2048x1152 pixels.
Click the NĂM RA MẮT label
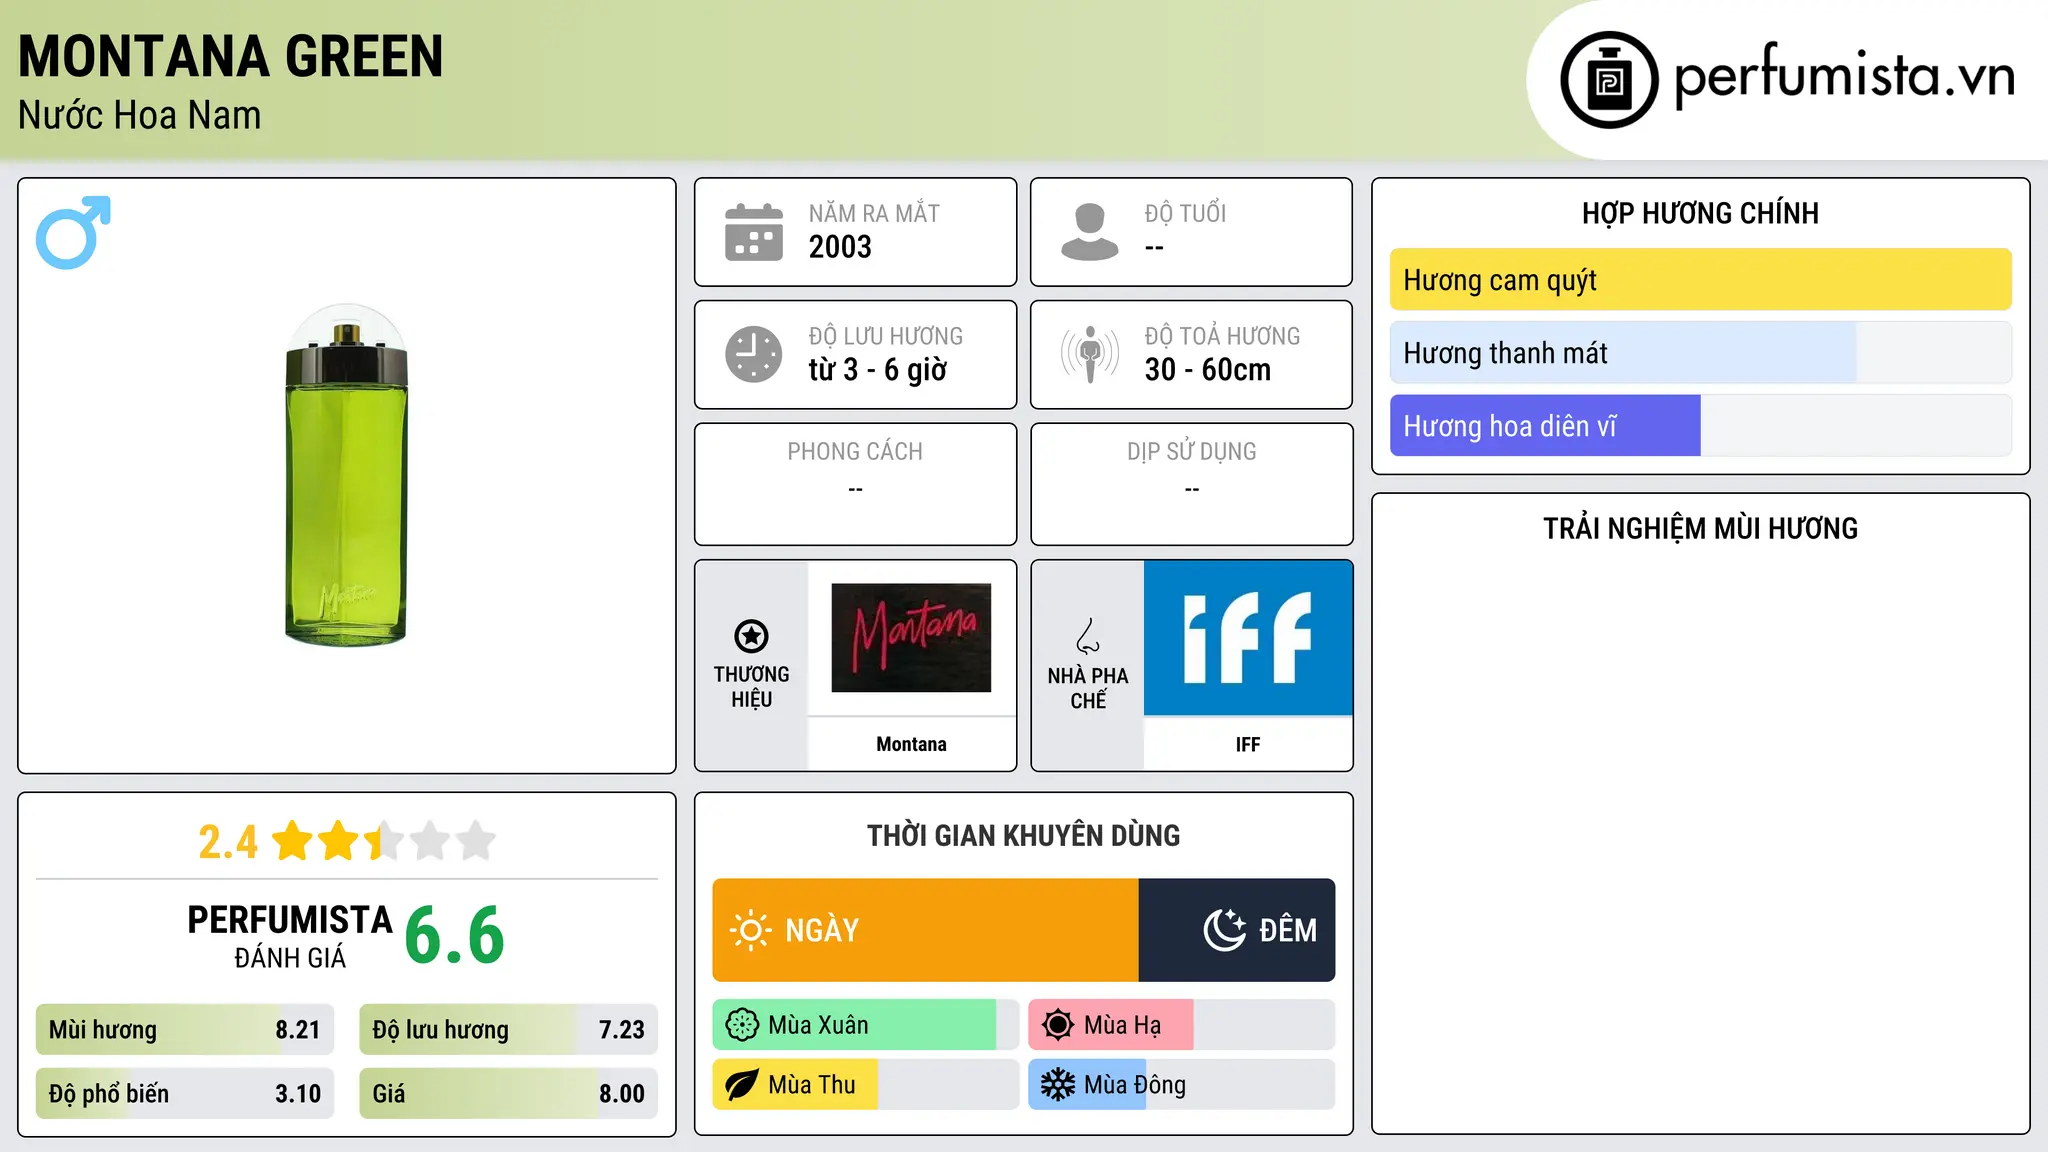[874, 213]
